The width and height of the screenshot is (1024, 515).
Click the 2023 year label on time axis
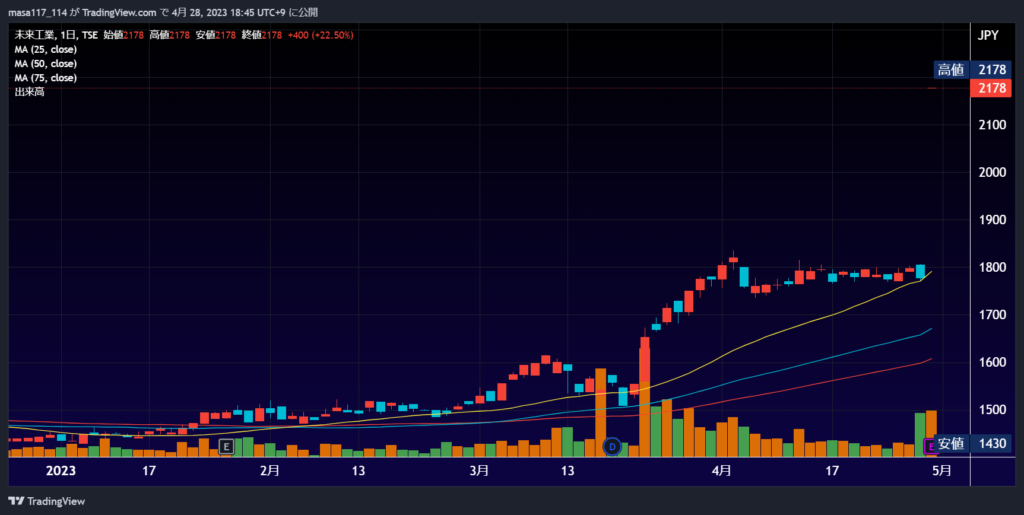coord(61,471)
